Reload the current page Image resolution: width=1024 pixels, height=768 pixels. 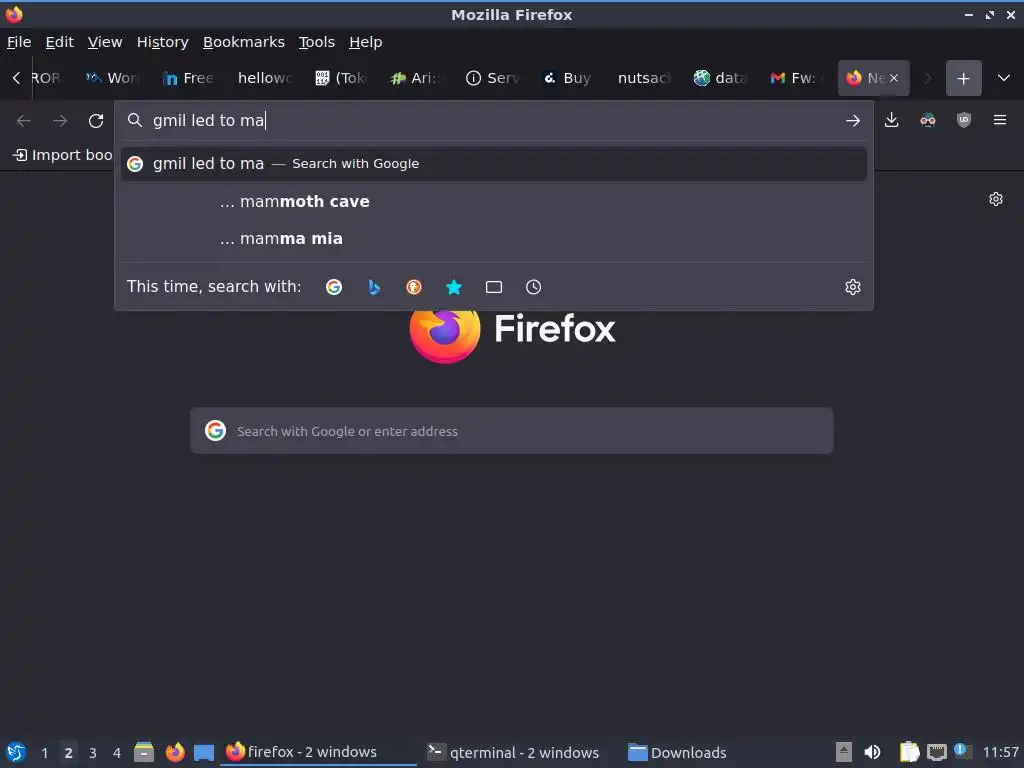(x=96, y=121)
